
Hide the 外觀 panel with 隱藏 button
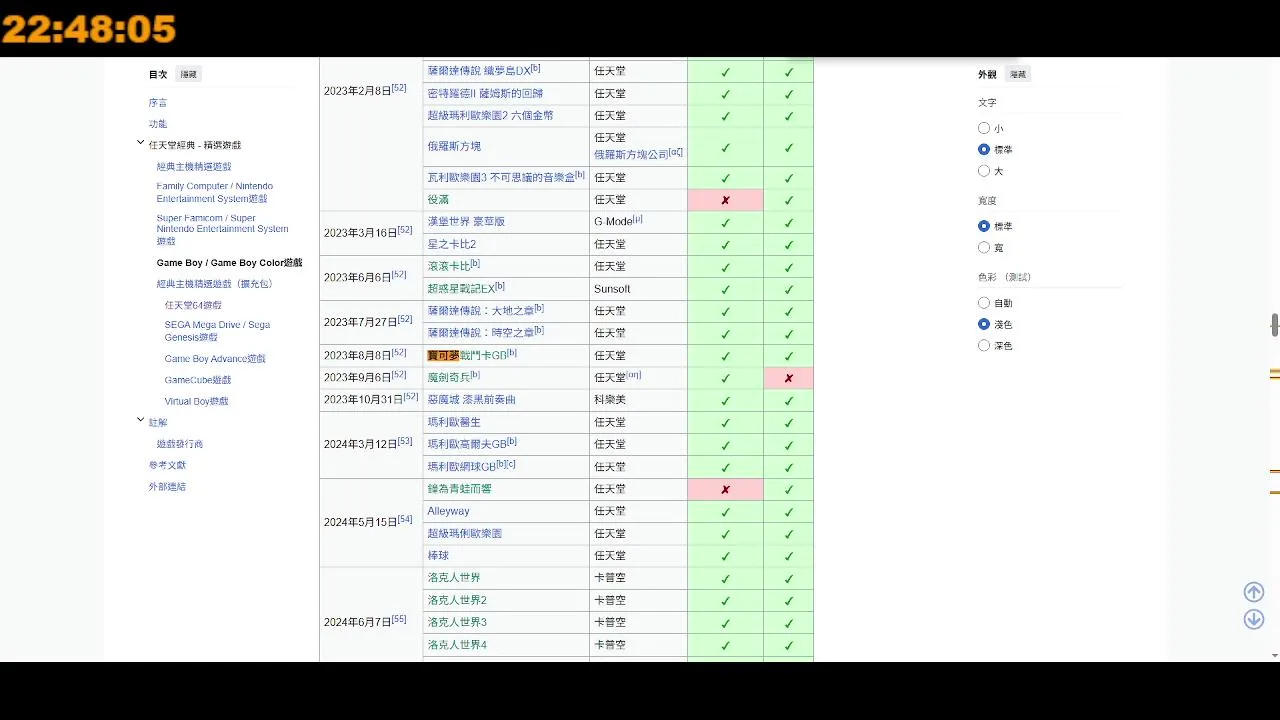pyautogui.click(x=1018, y=74)
